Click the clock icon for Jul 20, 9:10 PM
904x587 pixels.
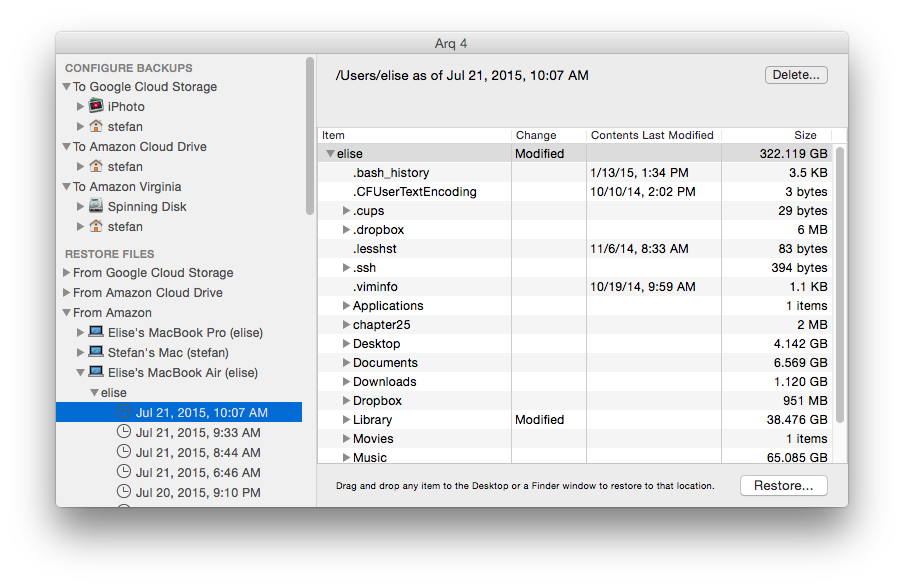pos(124,492)
